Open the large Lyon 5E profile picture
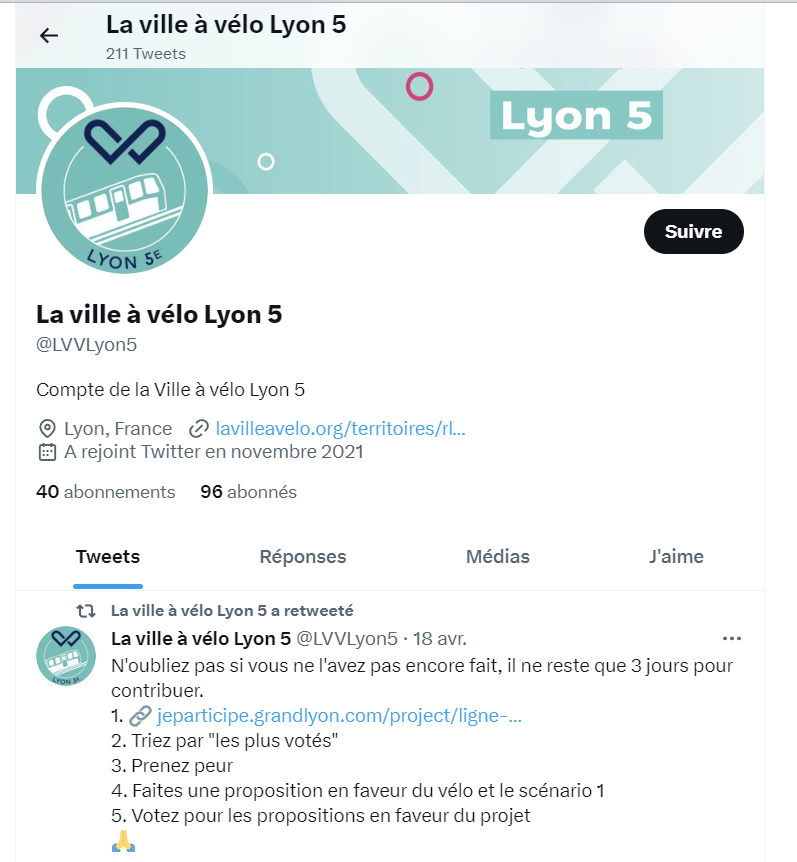 click(125, 189)
